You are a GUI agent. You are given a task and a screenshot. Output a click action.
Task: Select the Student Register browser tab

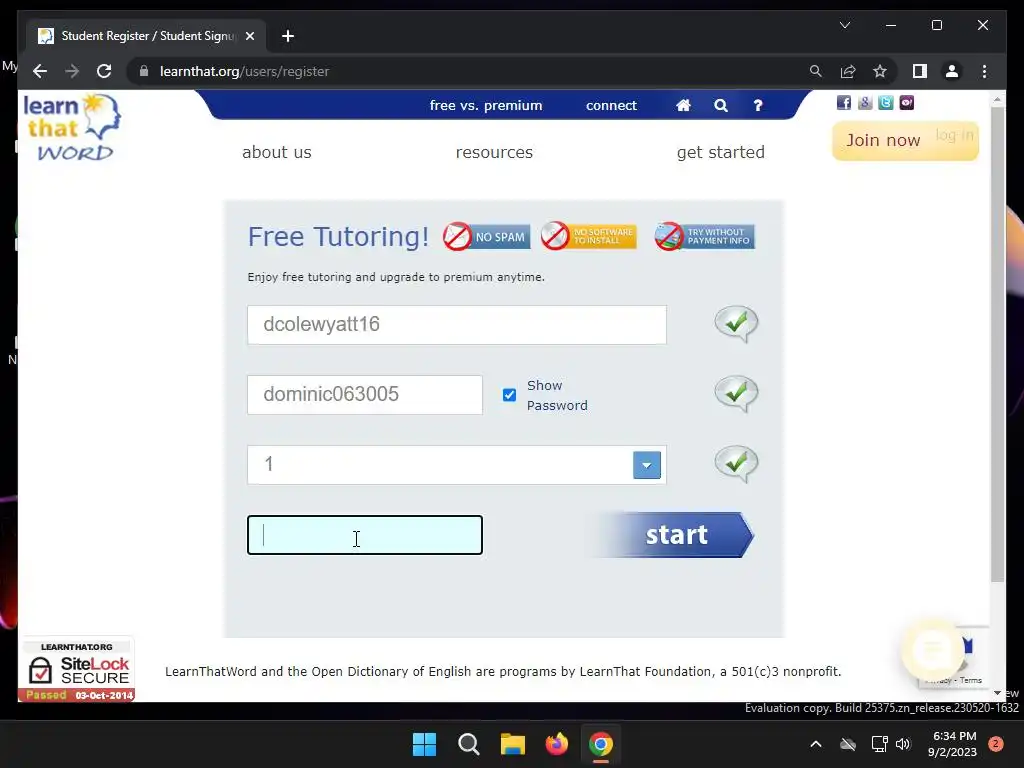click(146, 36)
